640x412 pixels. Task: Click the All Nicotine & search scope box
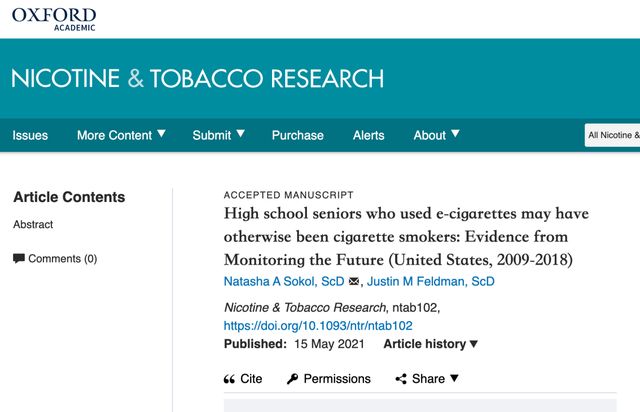pos(612,135)
